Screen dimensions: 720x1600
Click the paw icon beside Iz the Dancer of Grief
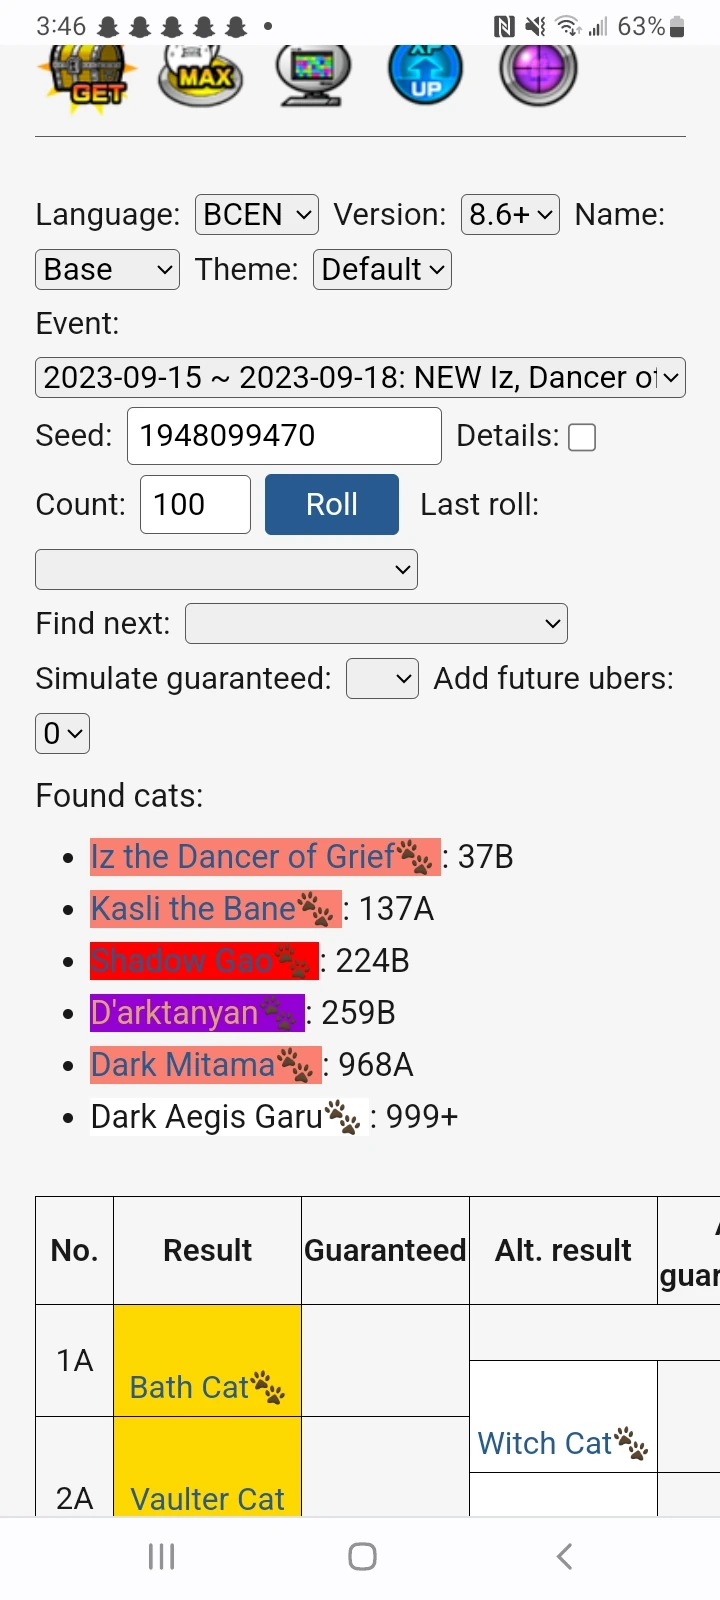tap(414, 855)
